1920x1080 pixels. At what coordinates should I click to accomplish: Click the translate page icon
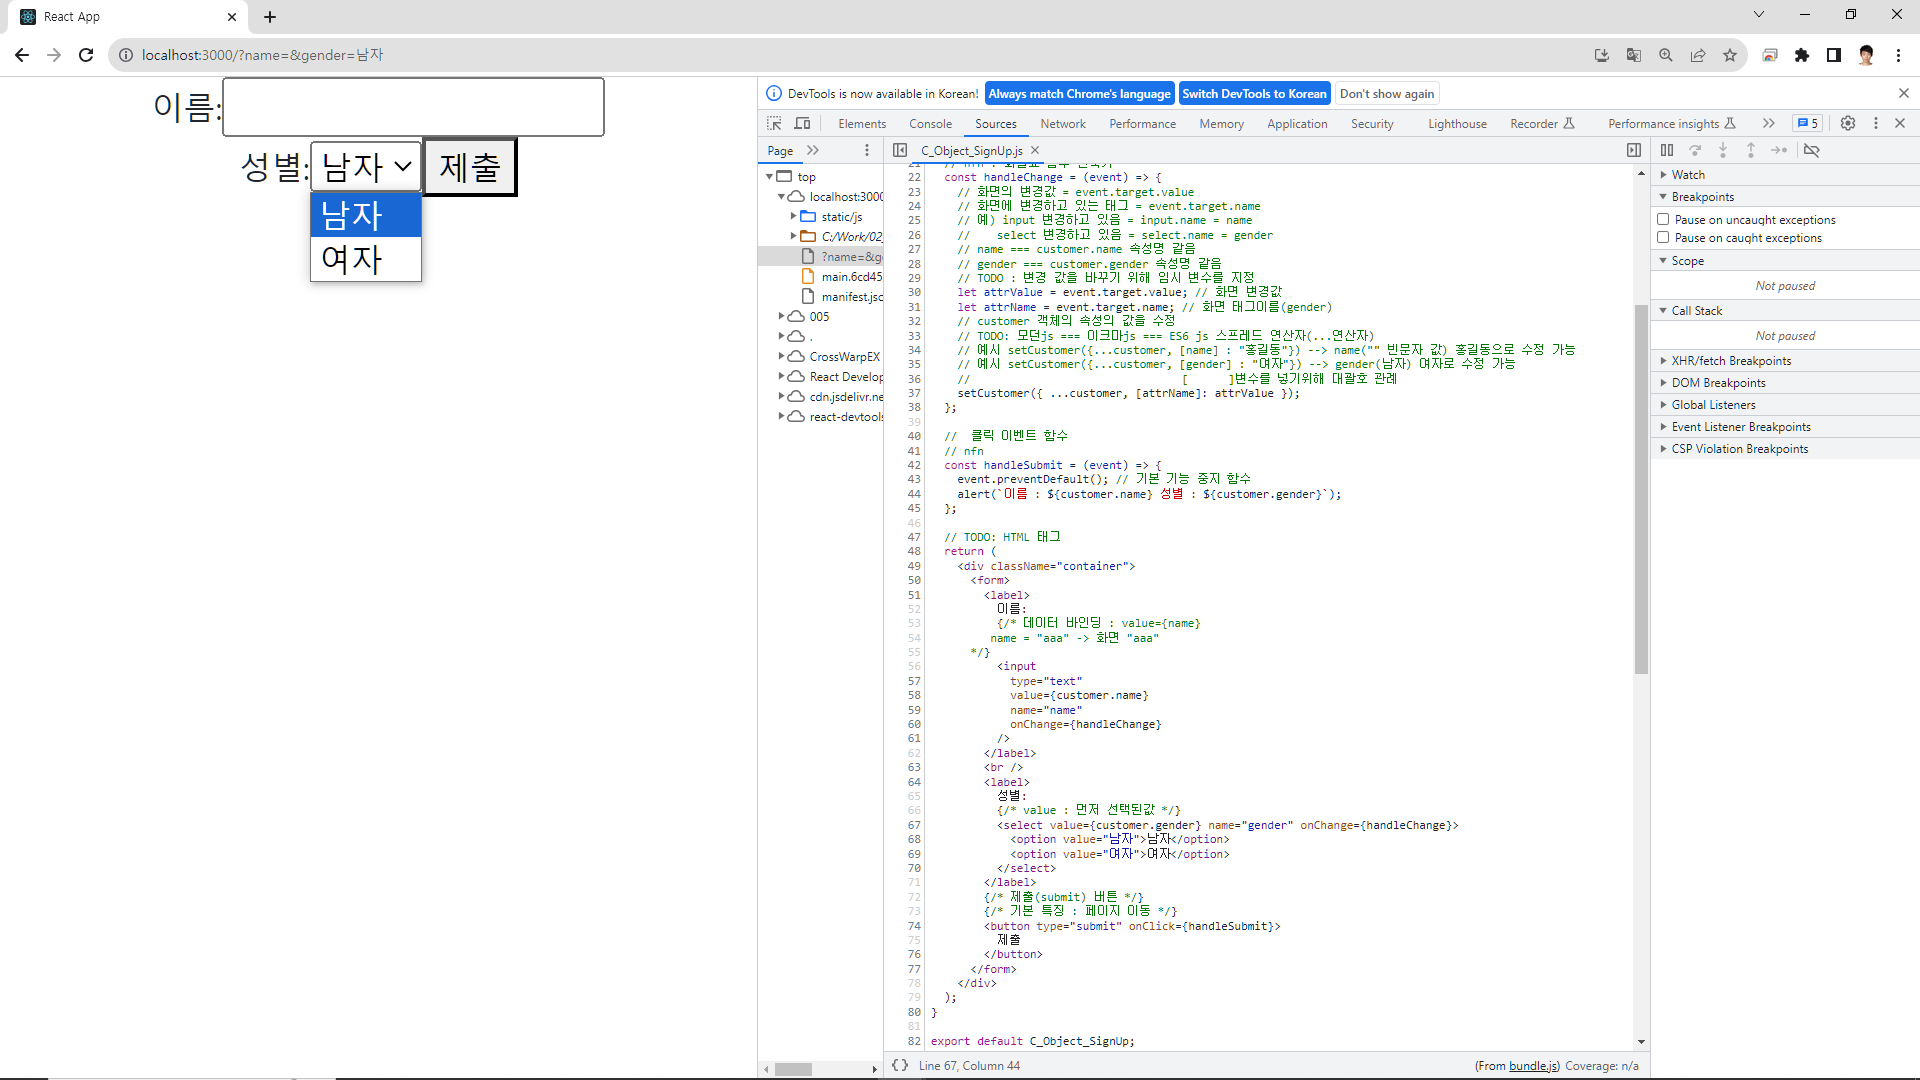pyautogui.click(x=1634, y=55)
